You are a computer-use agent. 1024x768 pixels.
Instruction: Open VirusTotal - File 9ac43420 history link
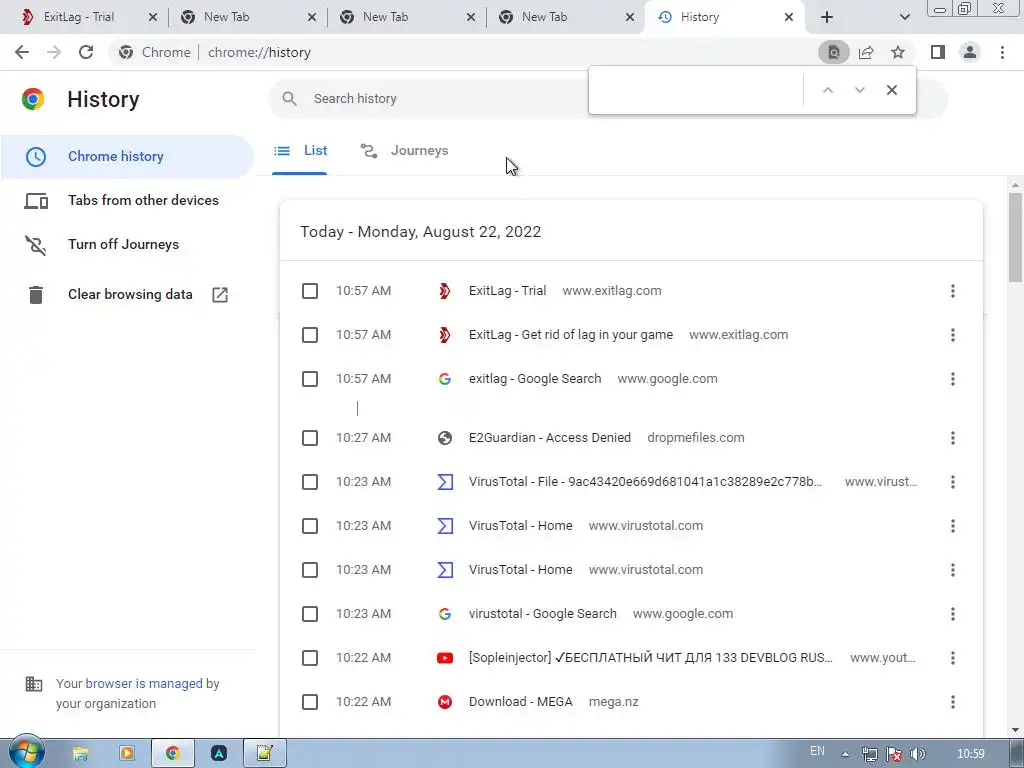(645, 482)
